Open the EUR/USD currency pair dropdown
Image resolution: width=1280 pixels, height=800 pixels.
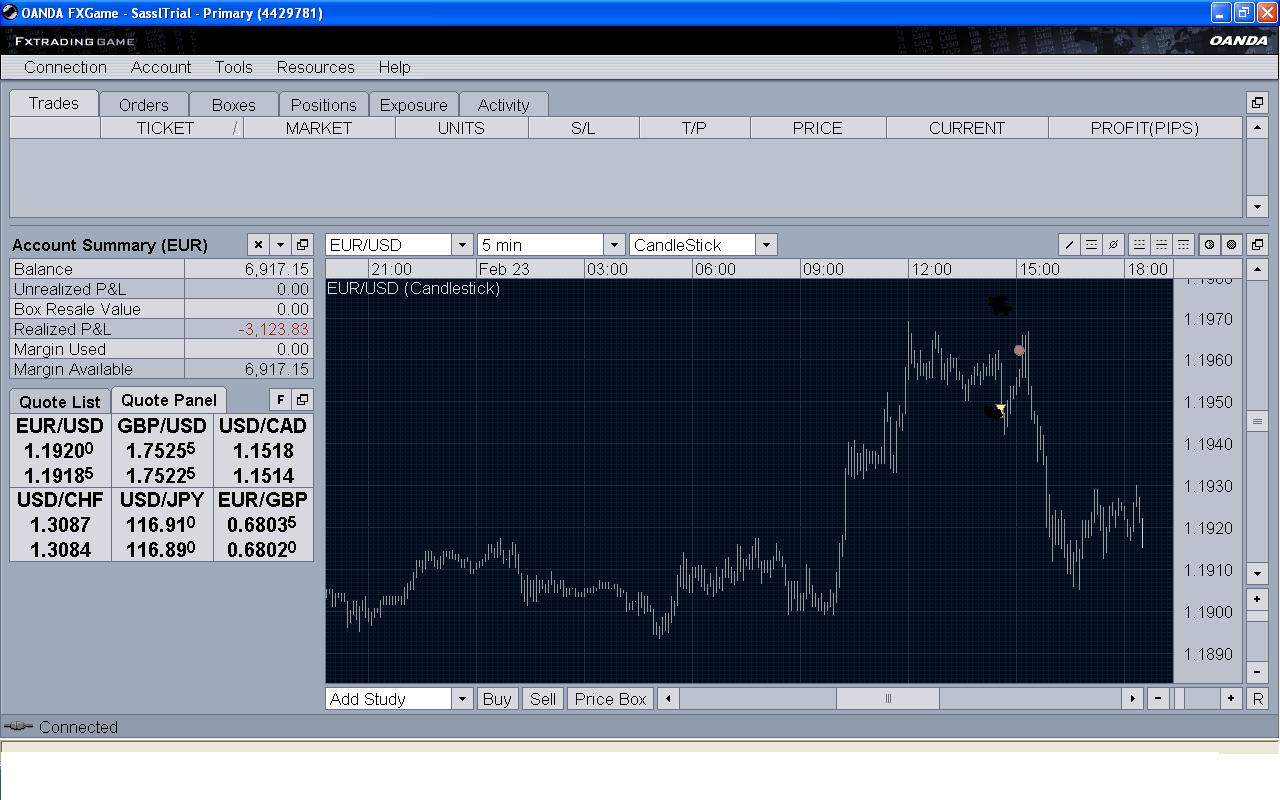pos(462,245)
